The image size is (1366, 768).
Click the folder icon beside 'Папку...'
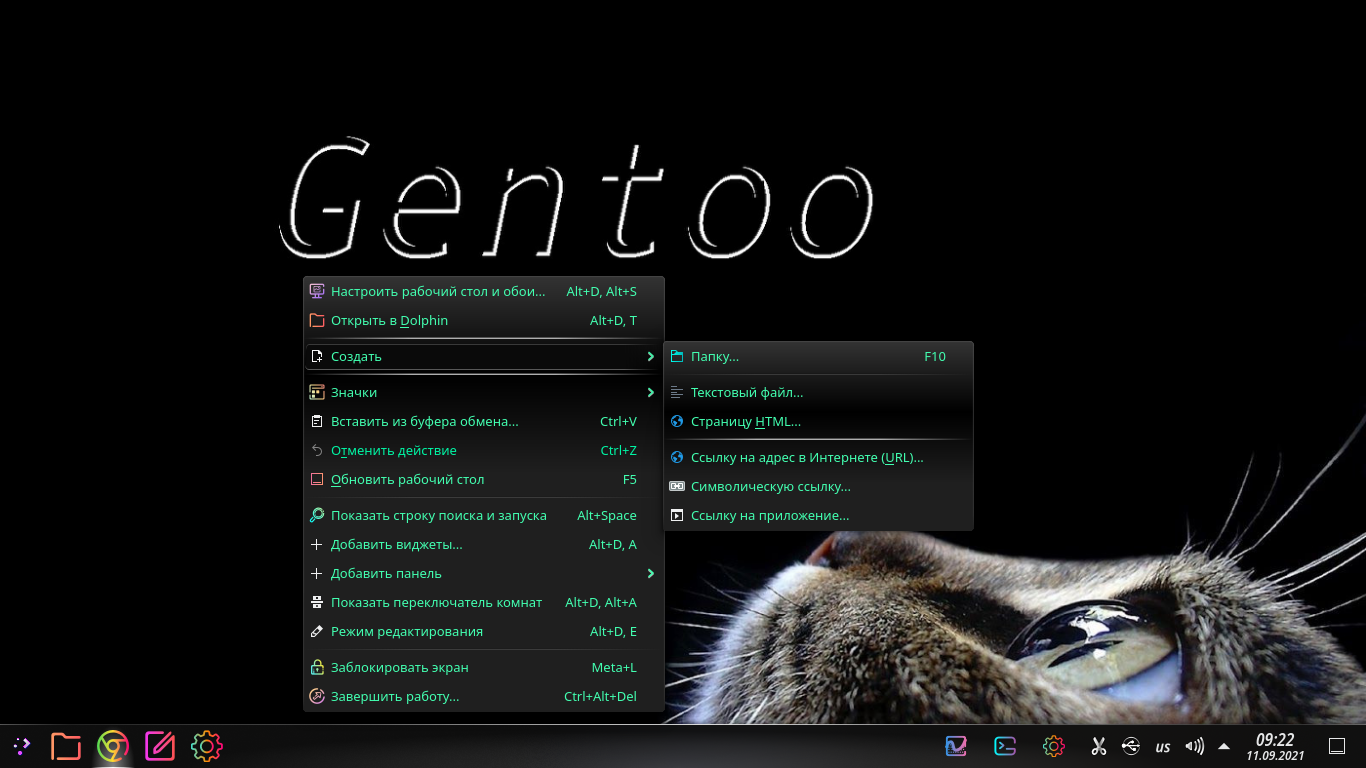point(677,356)
